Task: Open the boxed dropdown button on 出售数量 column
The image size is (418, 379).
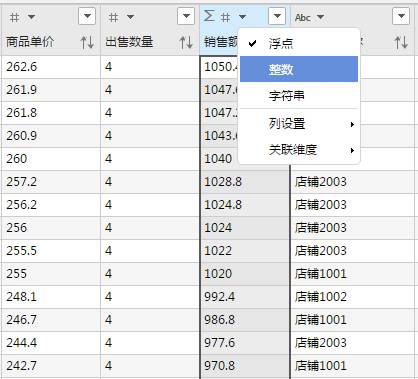Action: tap(186, 16)
